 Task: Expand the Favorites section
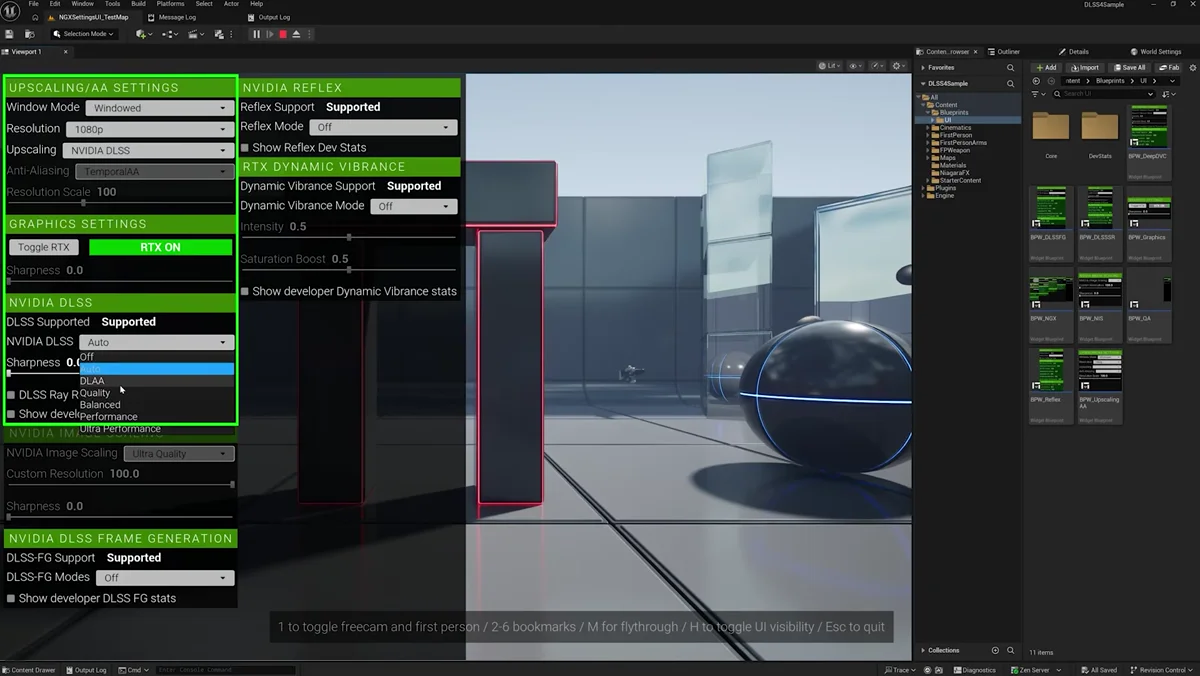pos(923,68)
